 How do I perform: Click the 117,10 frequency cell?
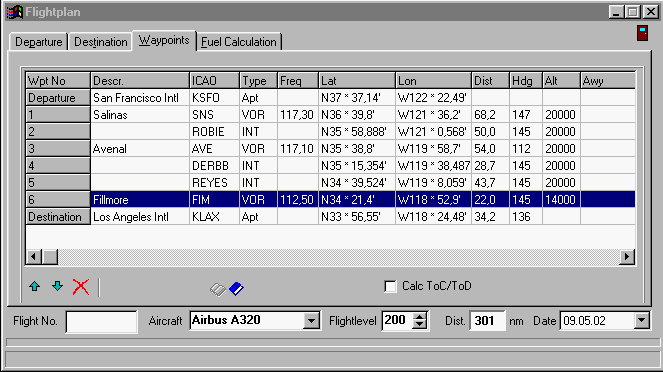point(298,149)
